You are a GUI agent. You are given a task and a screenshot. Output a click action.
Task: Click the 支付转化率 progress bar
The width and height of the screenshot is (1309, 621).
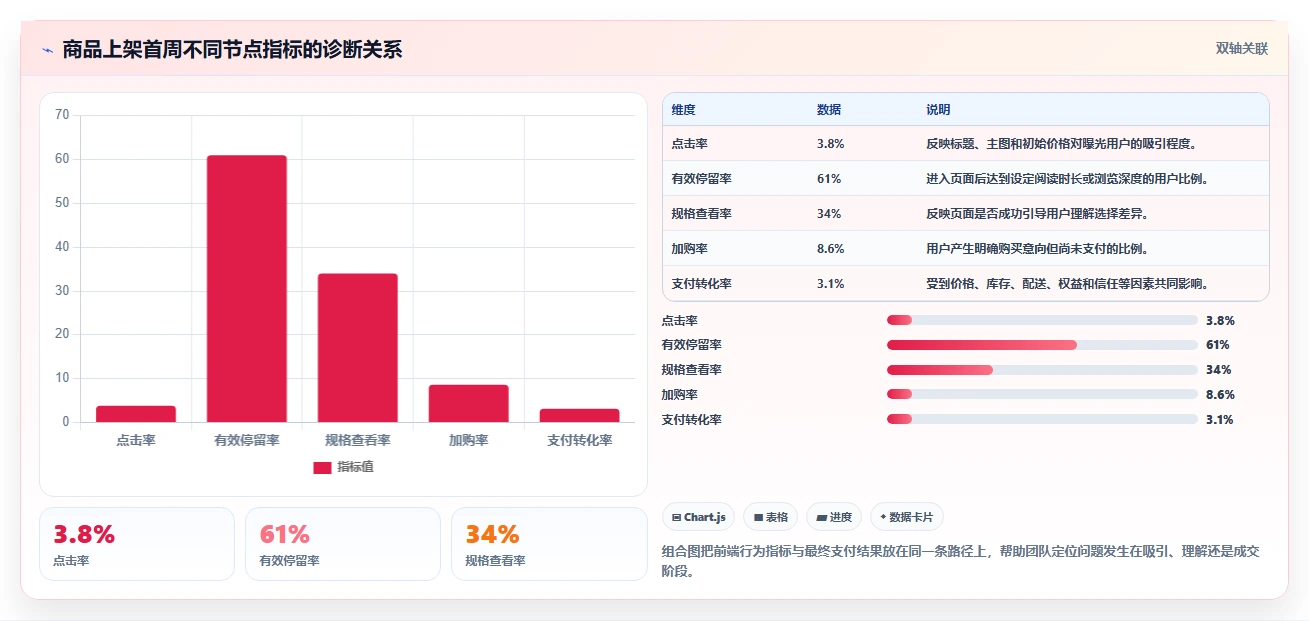pyautogui.click(x=1042, y=420)
